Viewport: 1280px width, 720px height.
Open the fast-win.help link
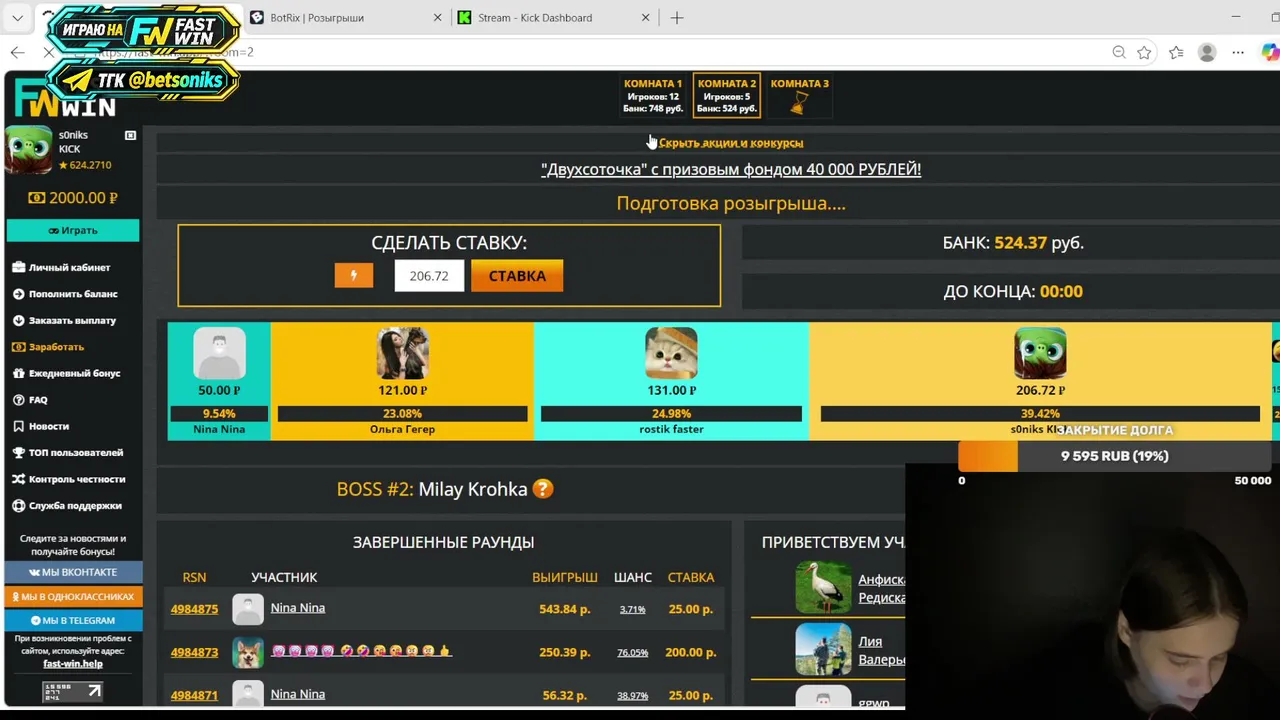click(73, 664)
